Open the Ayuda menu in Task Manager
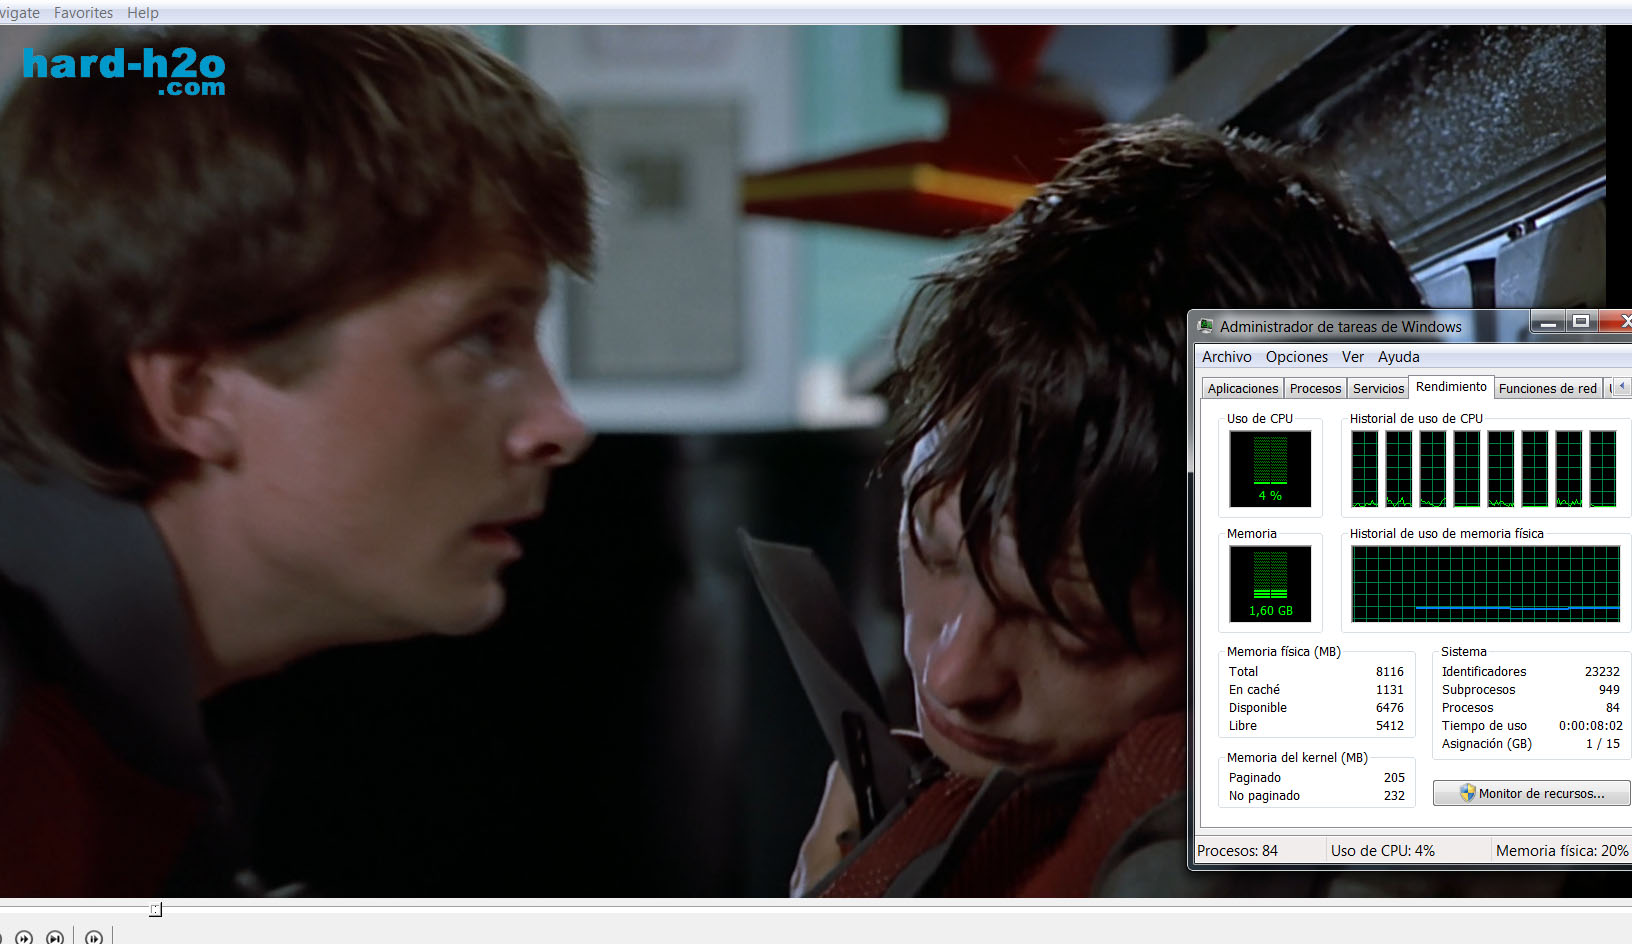1632x944 pixels. (x=1398, y=357)
